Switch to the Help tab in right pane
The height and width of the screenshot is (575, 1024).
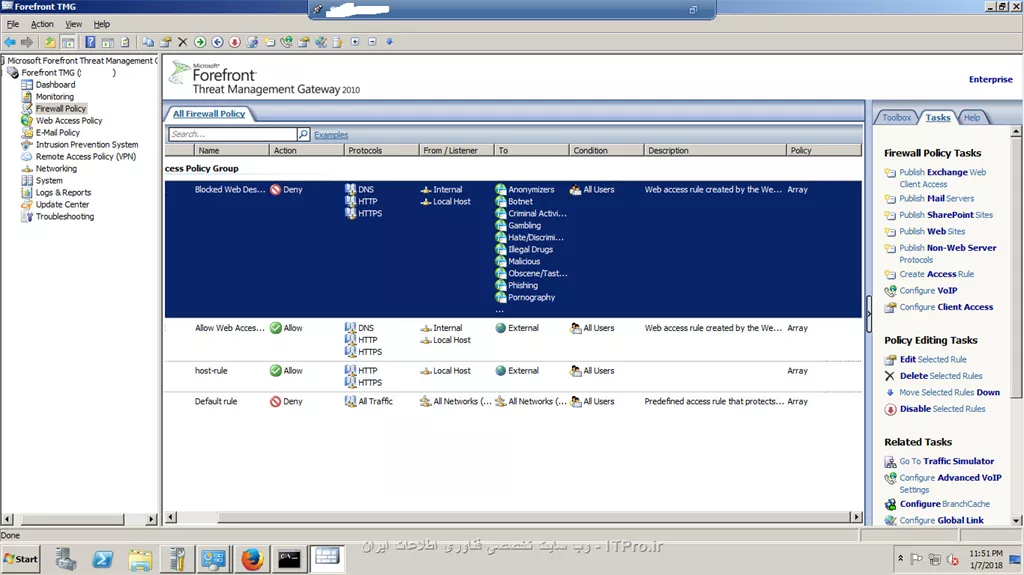tap(972, 118)
